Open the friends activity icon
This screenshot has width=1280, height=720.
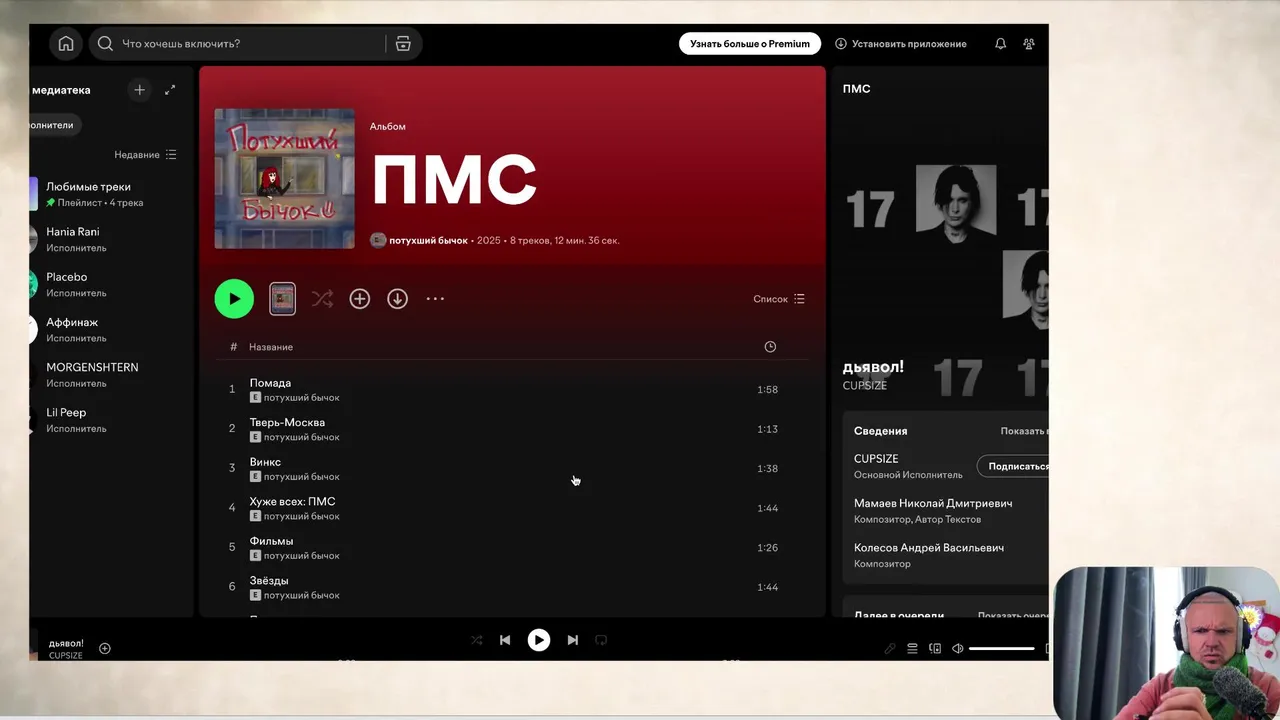click(1029, 44)
